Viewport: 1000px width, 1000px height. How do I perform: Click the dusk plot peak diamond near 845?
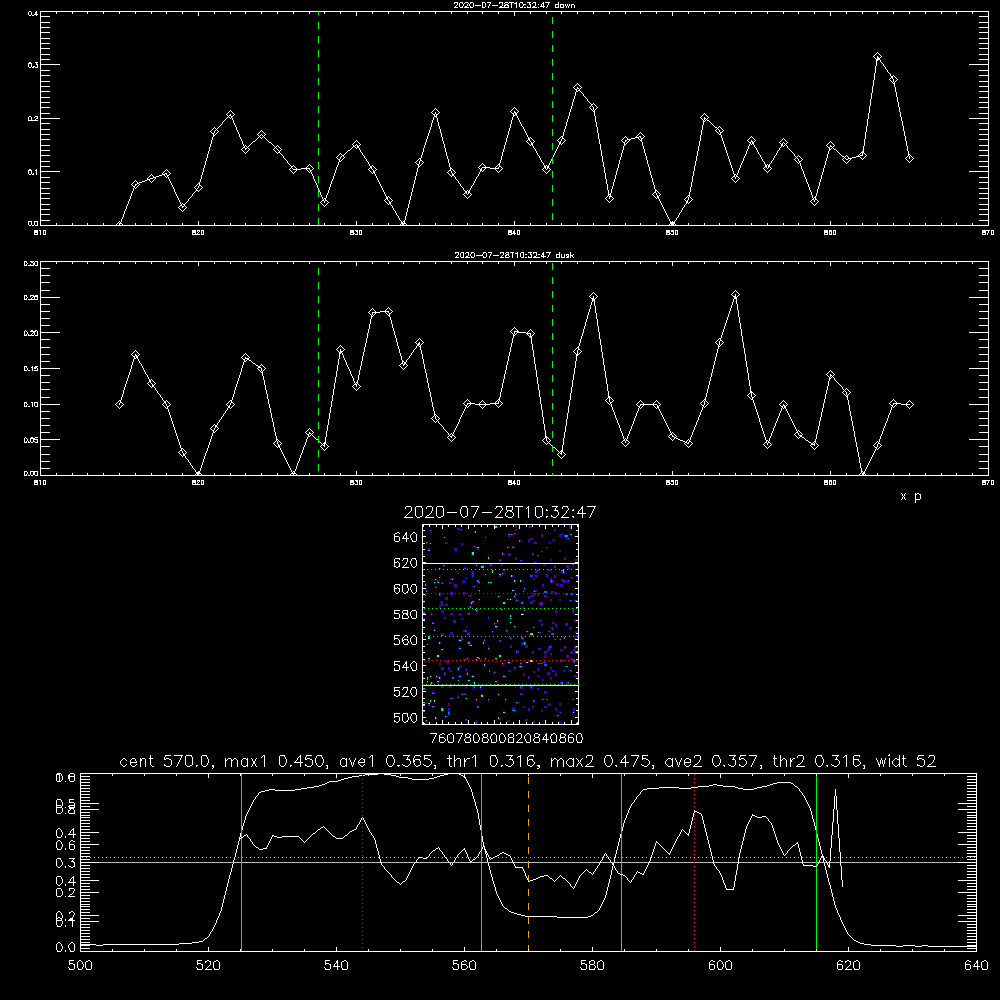coord(593,297)
